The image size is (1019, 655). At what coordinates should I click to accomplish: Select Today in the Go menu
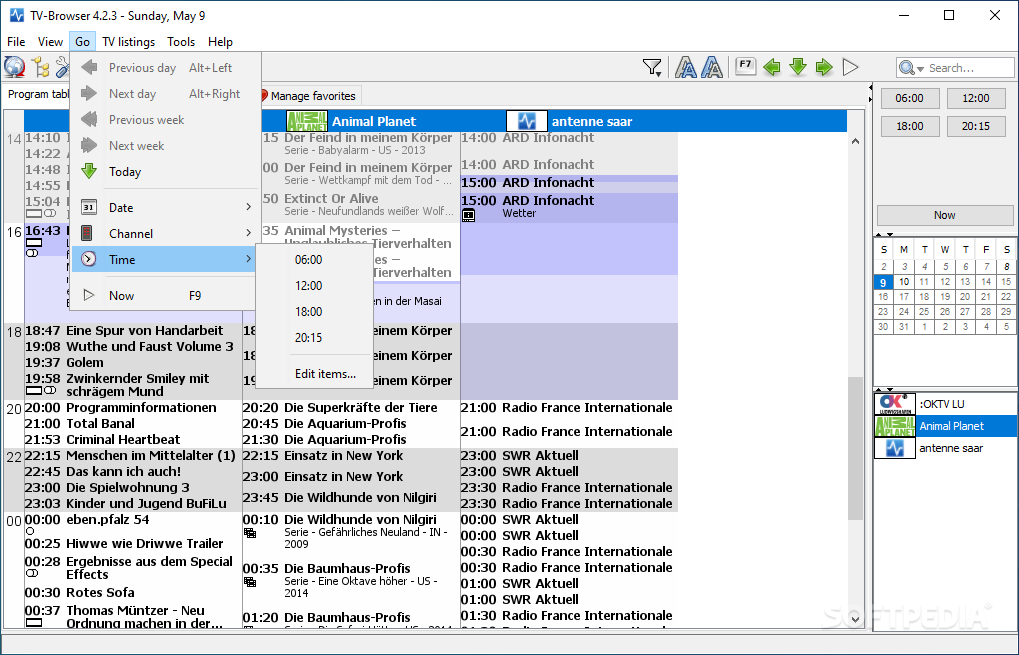point(162,172)
